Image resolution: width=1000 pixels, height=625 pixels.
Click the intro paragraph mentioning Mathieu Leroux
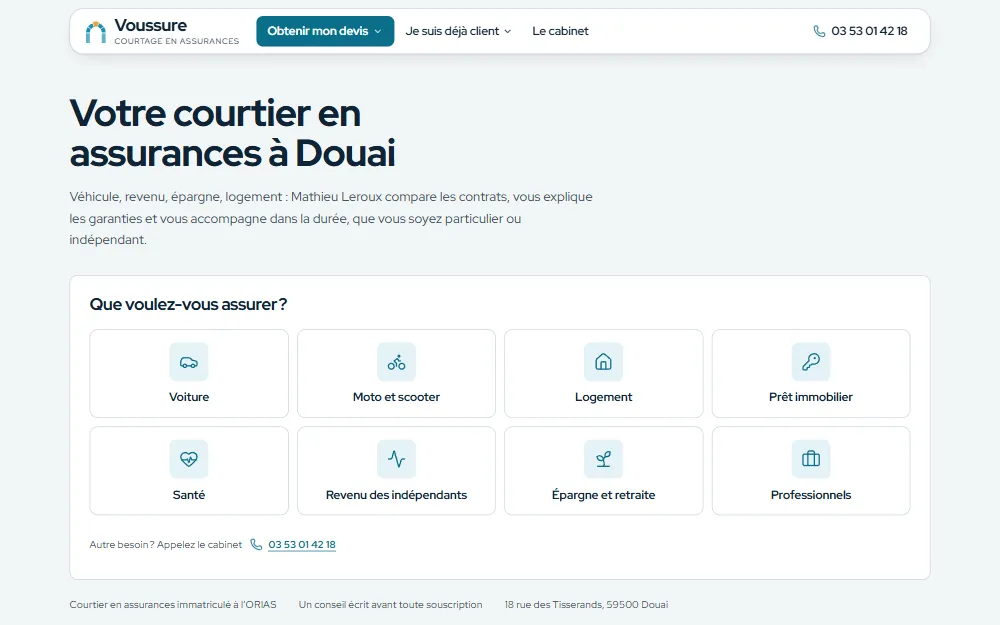(331, 218)
